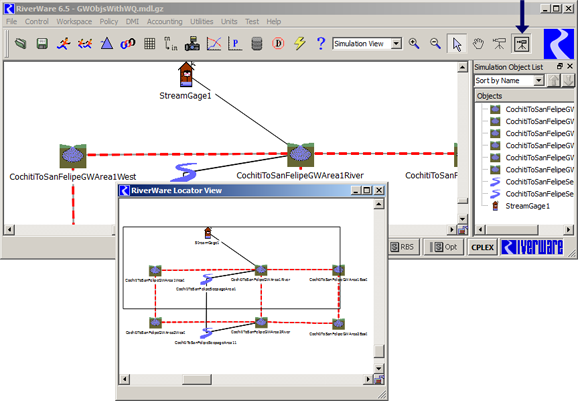Maximize the RiverWare Locator View window
The image size is (578, 401).
point(367,190)
